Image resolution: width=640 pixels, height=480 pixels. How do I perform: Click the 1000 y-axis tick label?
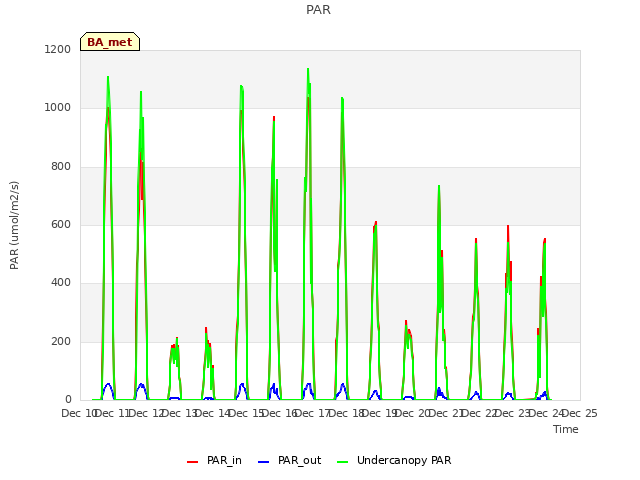point(58,108)
